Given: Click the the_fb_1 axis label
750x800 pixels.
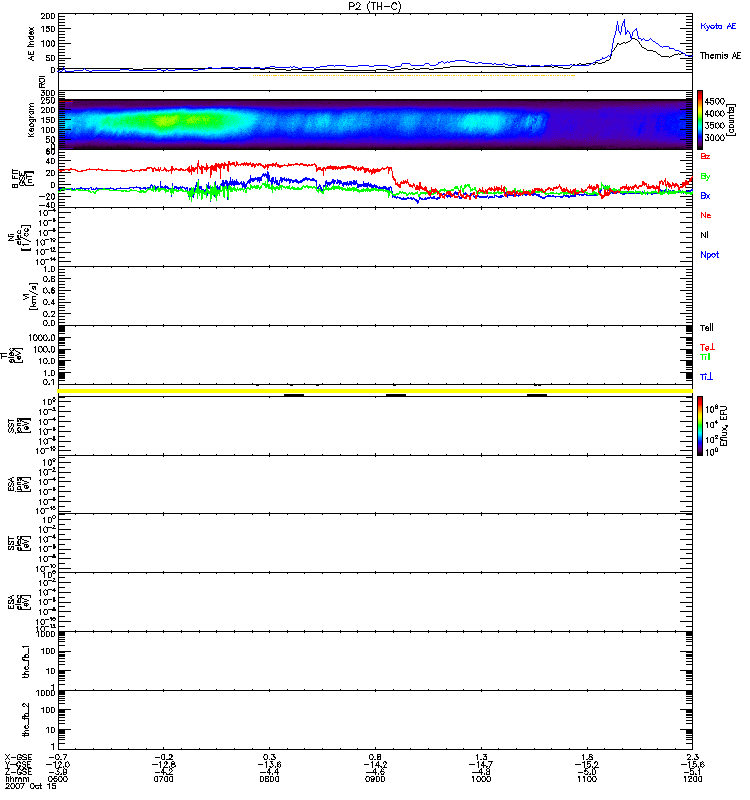Looking at the screenshot, I should coord(26,662).
